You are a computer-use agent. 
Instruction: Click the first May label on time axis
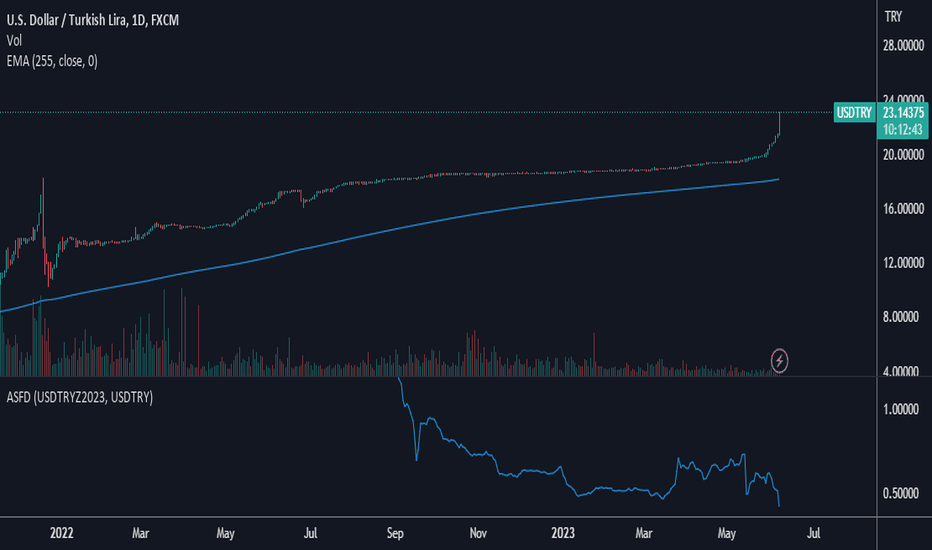(225, 533)
